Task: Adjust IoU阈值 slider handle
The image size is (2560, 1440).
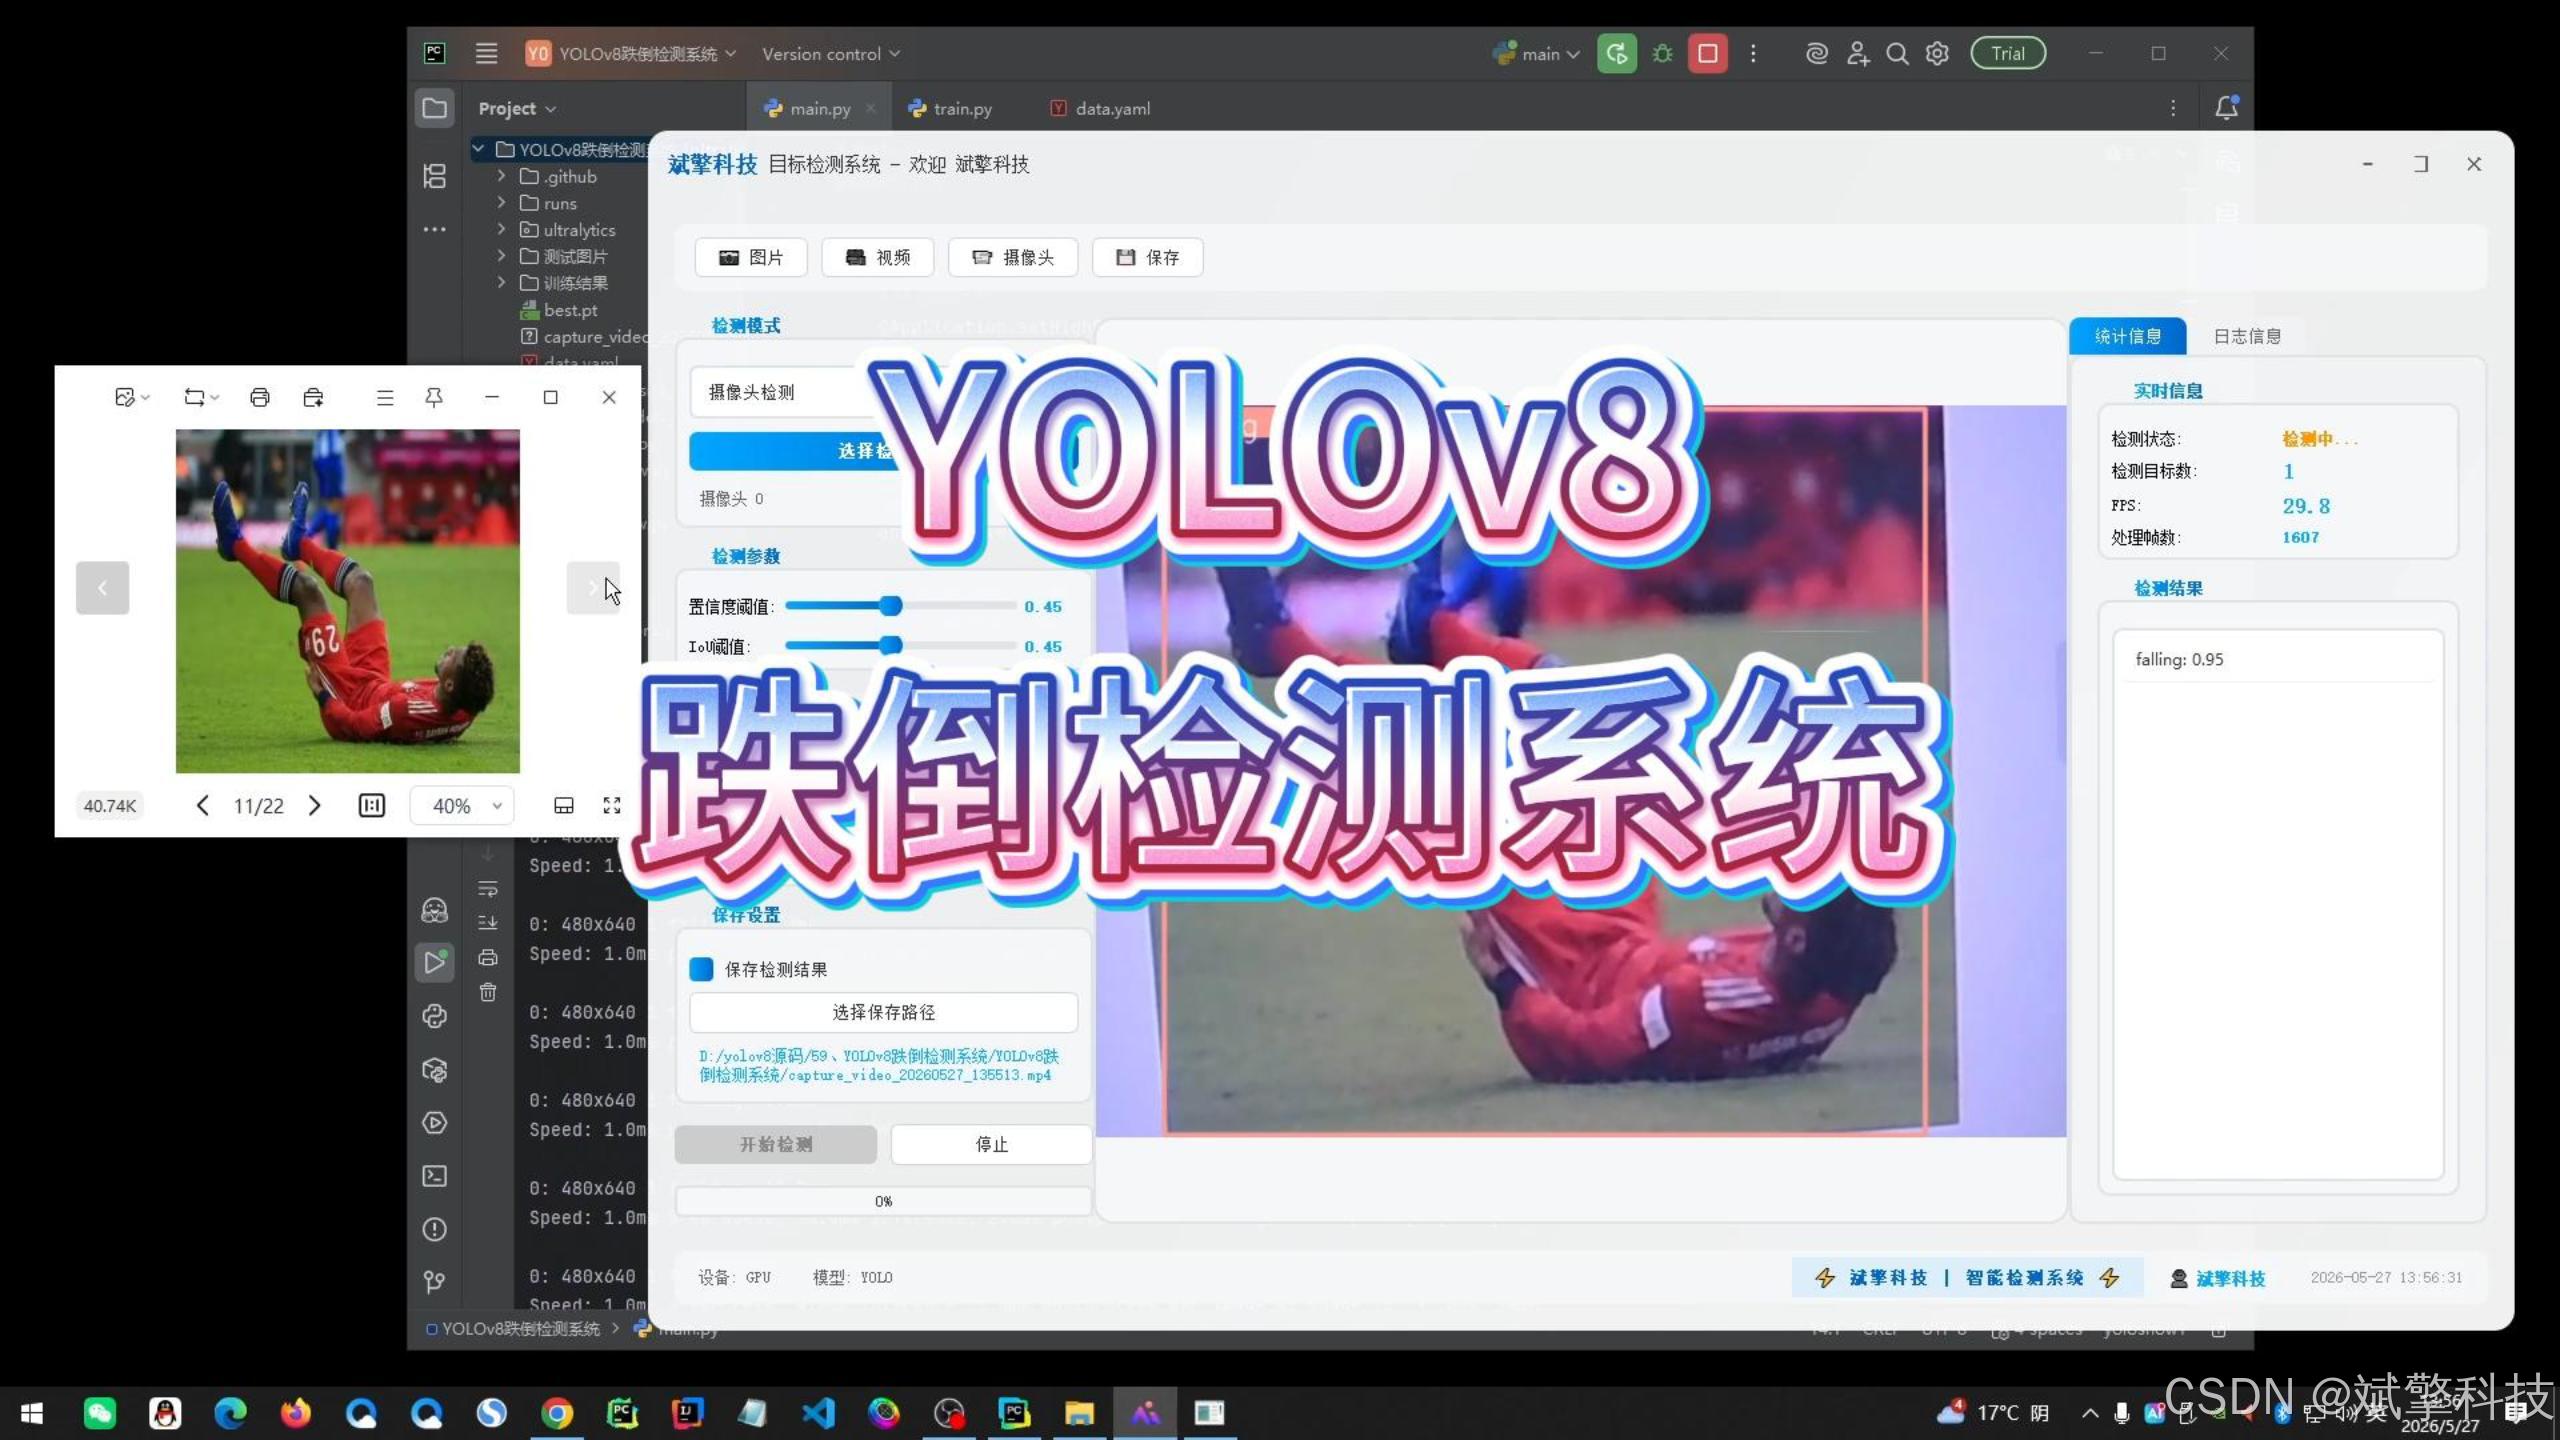Action: pyautogui.click(x=890, y=645)
